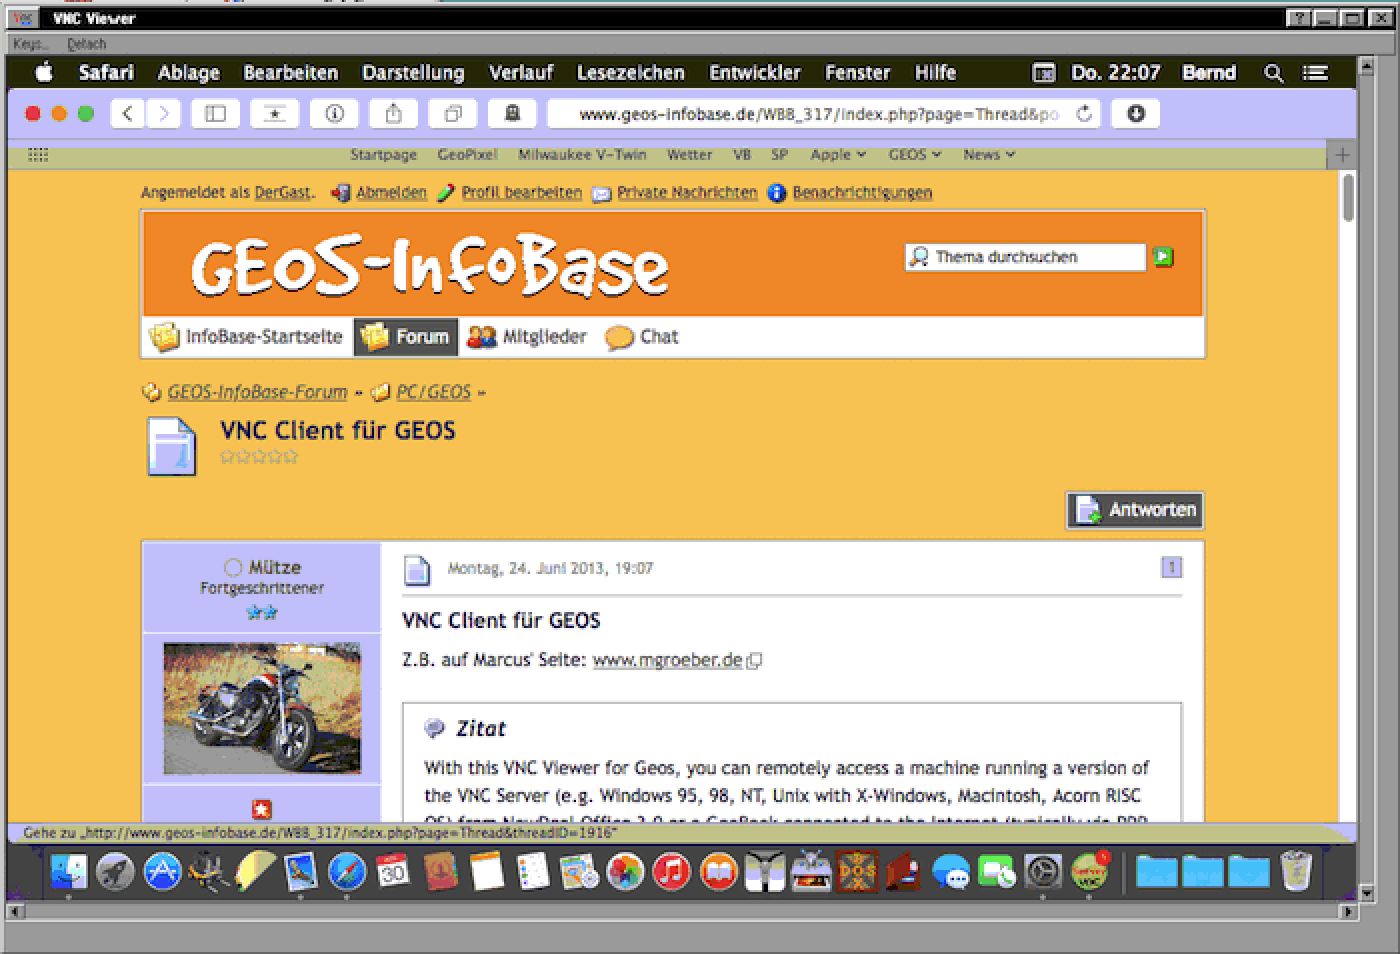The image size is (1400, 954).
Task: Go back with the Safari back arrow
Action: (x=127, y=114)
